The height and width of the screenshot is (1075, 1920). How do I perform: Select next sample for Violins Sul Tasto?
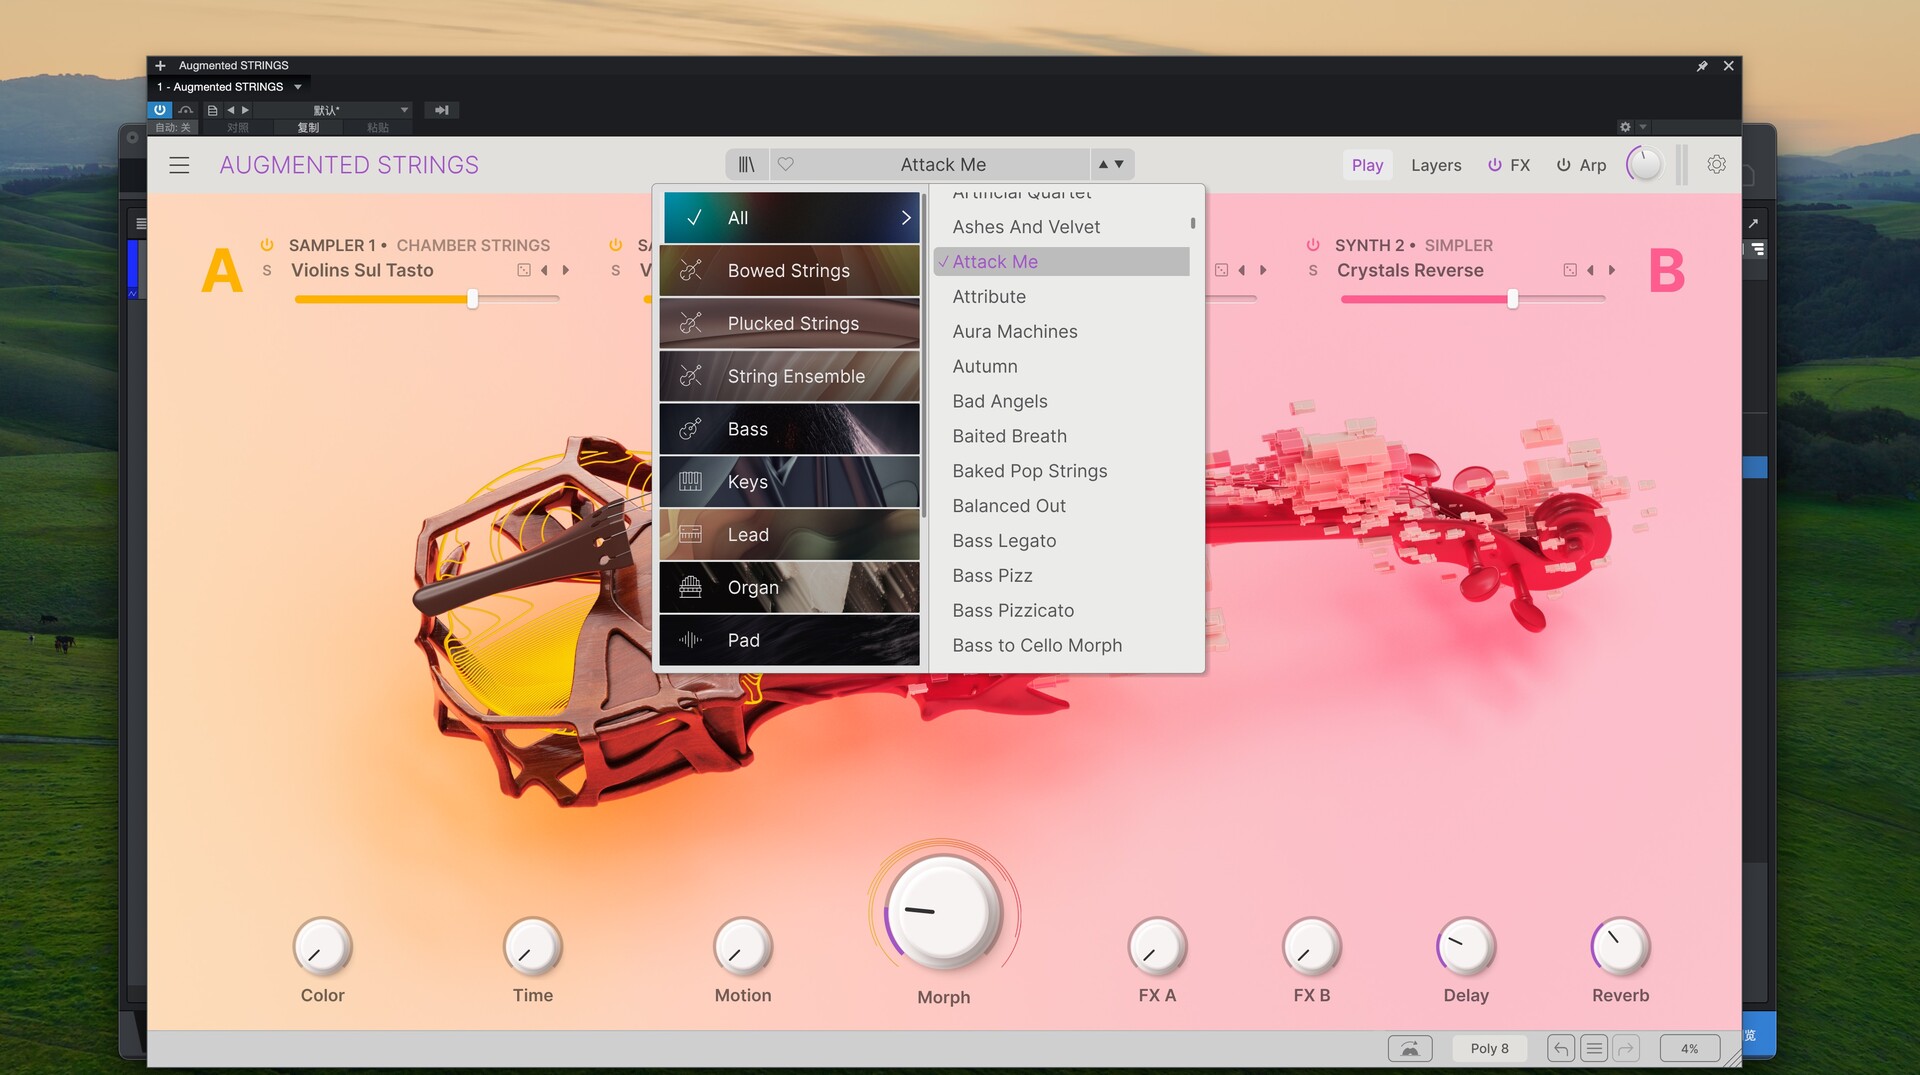pos(566,270)
